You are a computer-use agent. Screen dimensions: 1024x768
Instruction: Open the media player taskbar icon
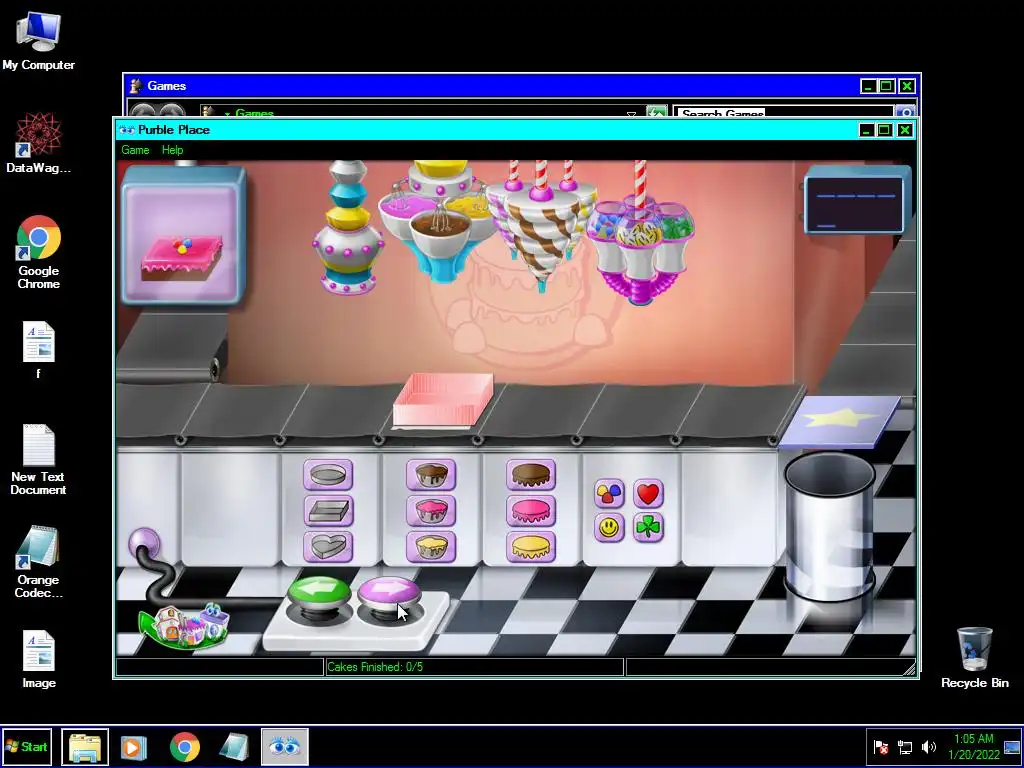click(x=133, y=747)
